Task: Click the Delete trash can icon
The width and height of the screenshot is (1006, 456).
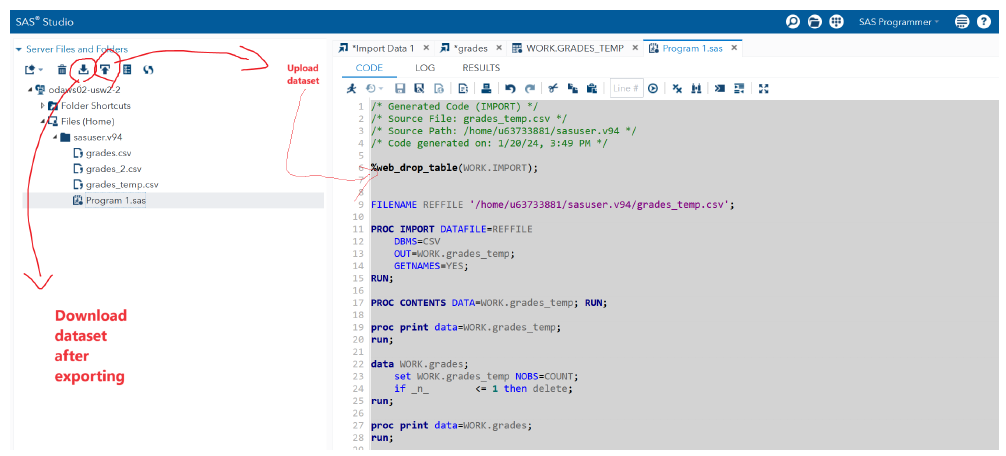Action: [x=62, y=69]
